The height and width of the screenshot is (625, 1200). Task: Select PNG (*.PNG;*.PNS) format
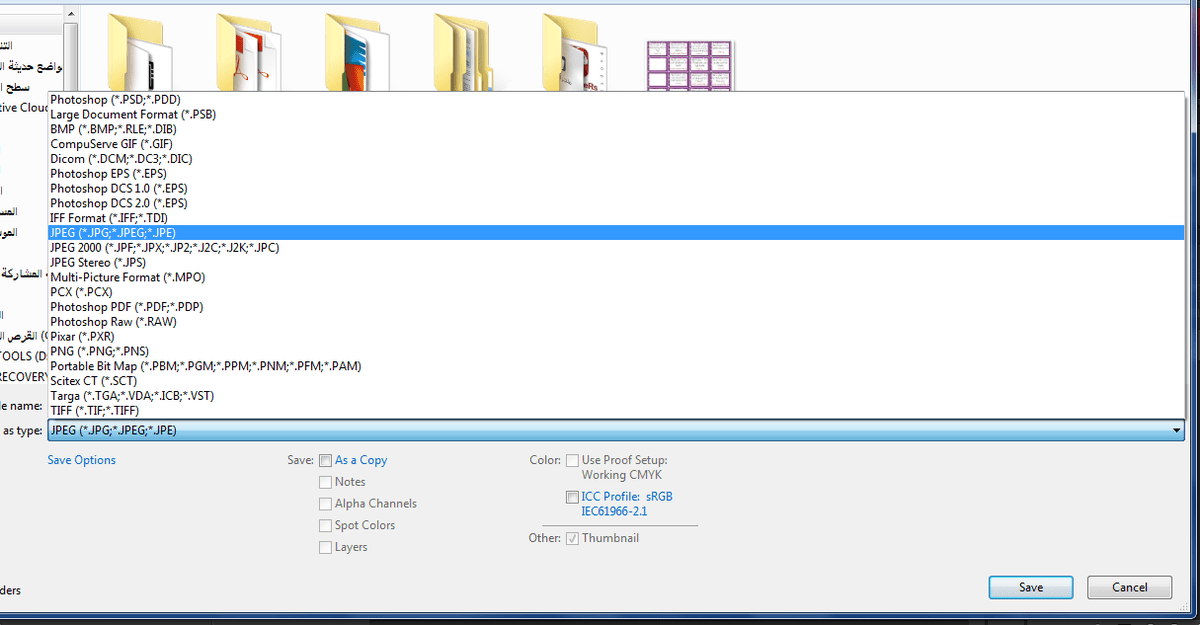click(616, 351)
